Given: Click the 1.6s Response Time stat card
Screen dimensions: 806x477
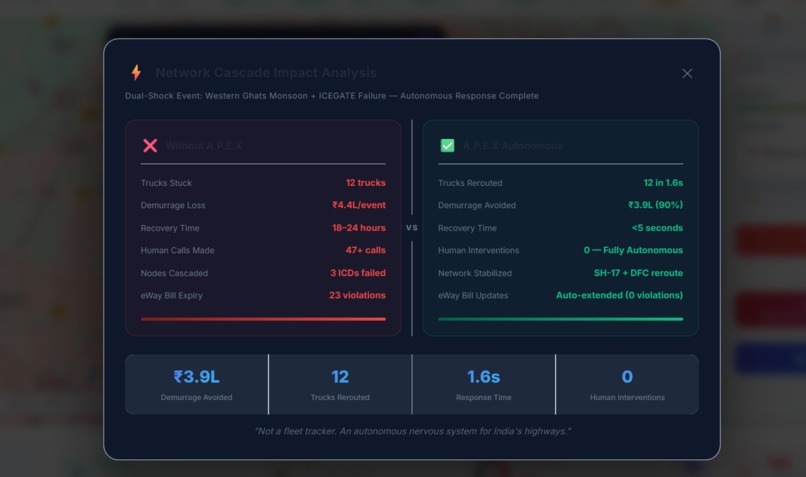Looking at the screenshot, I should coord(483,384).
